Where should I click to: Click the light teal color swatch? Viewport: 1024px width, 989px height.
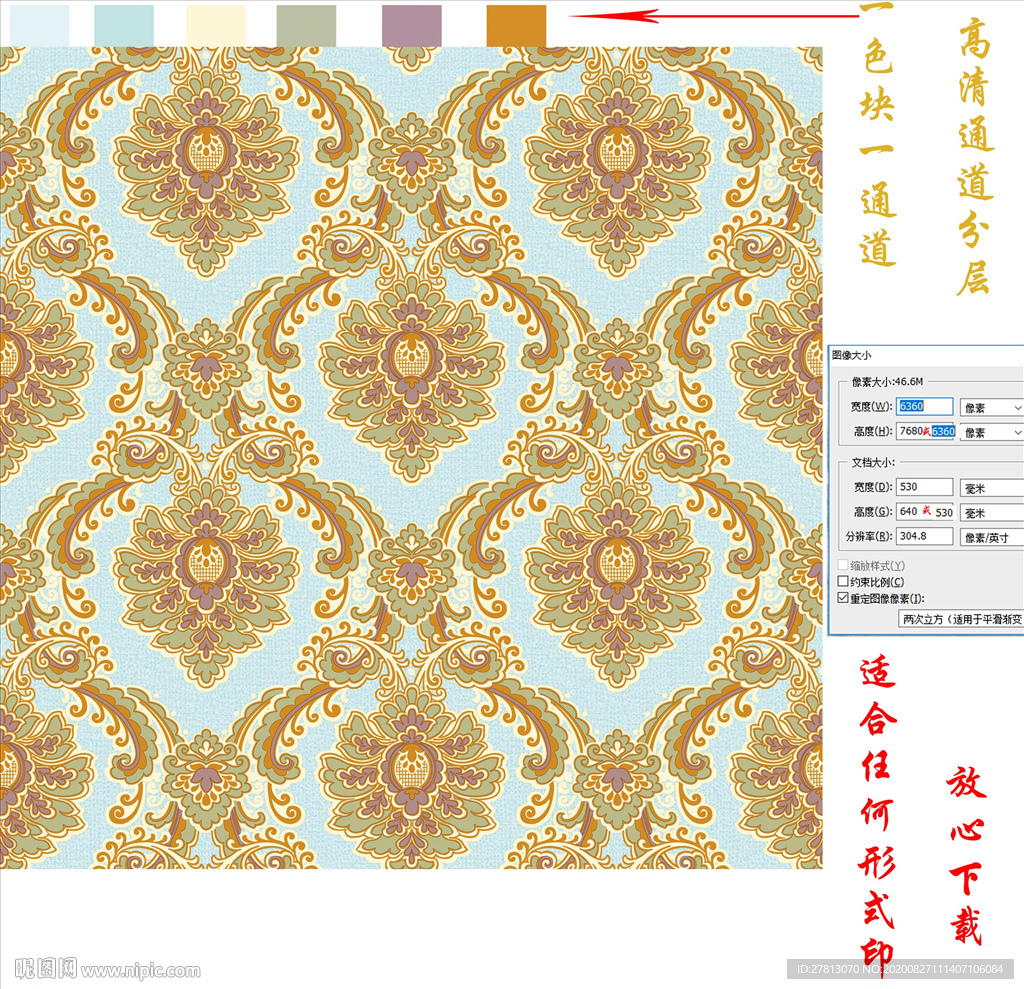[124, 25]
